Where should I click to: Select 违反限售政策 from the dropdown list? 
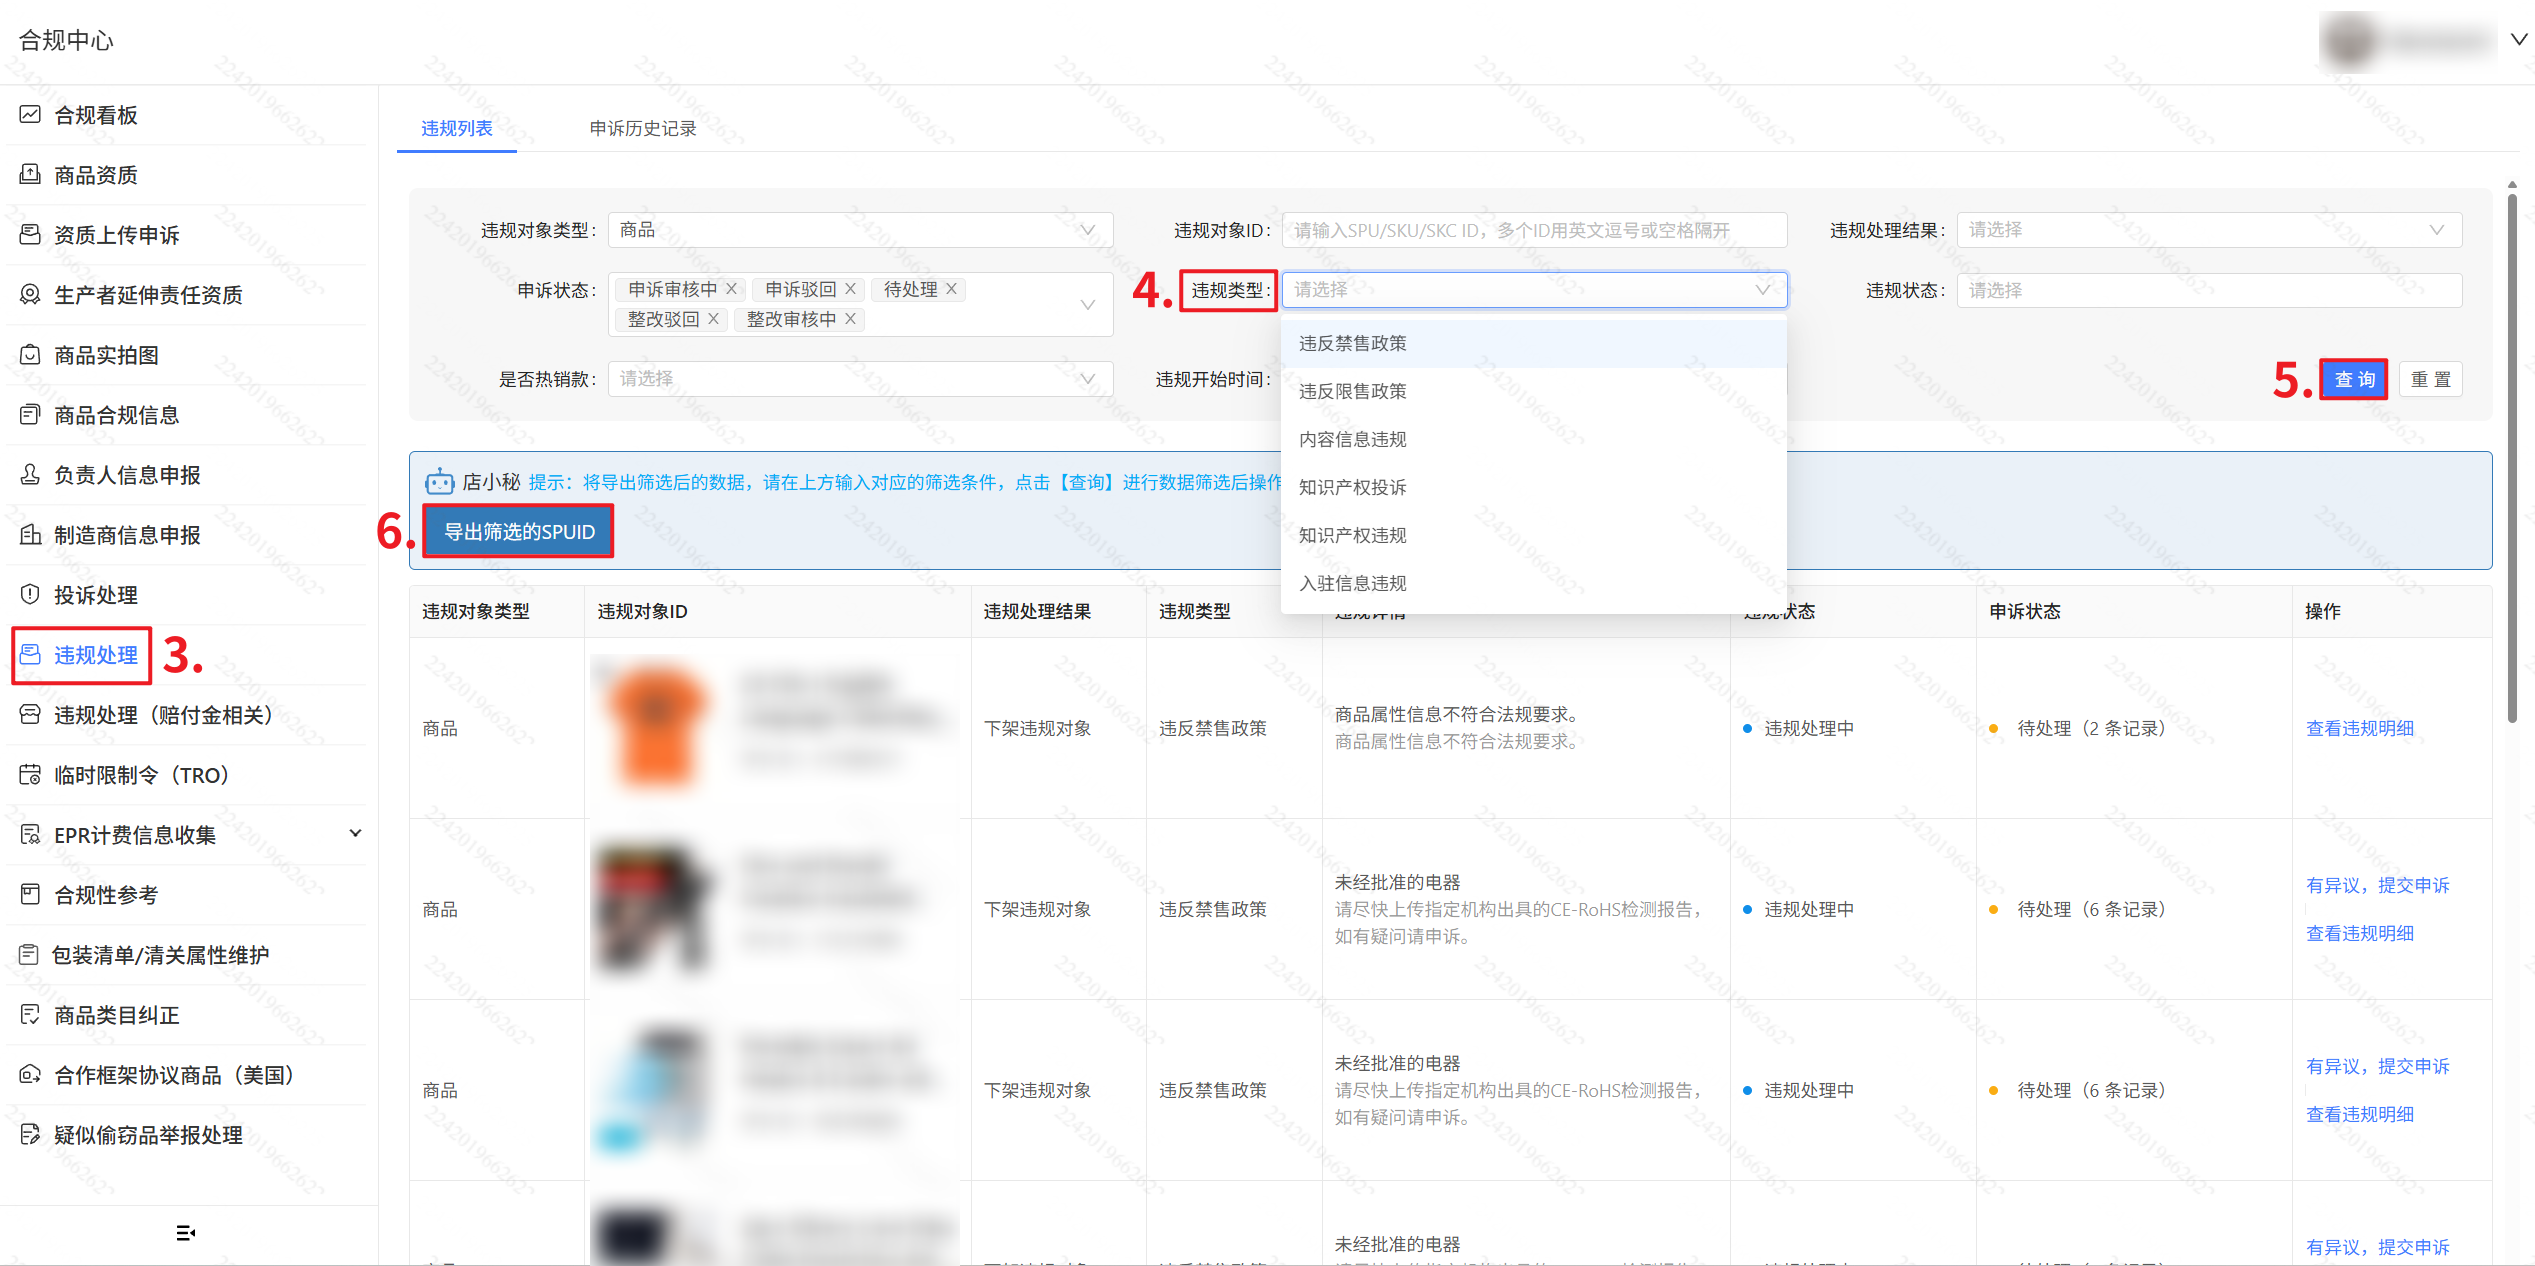pos(1533,391)
